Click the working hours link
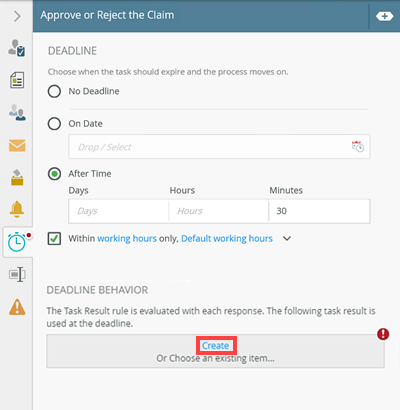 (x=127, y=239)
